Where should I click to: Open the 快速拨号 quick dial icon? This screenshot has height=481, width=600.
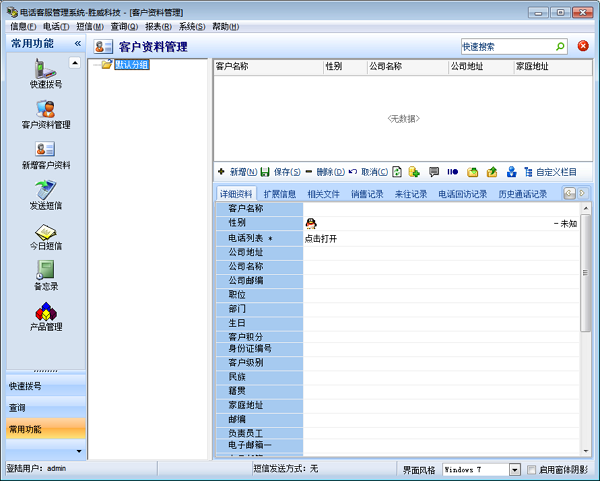pyautogui.click(x=46, y=73)
